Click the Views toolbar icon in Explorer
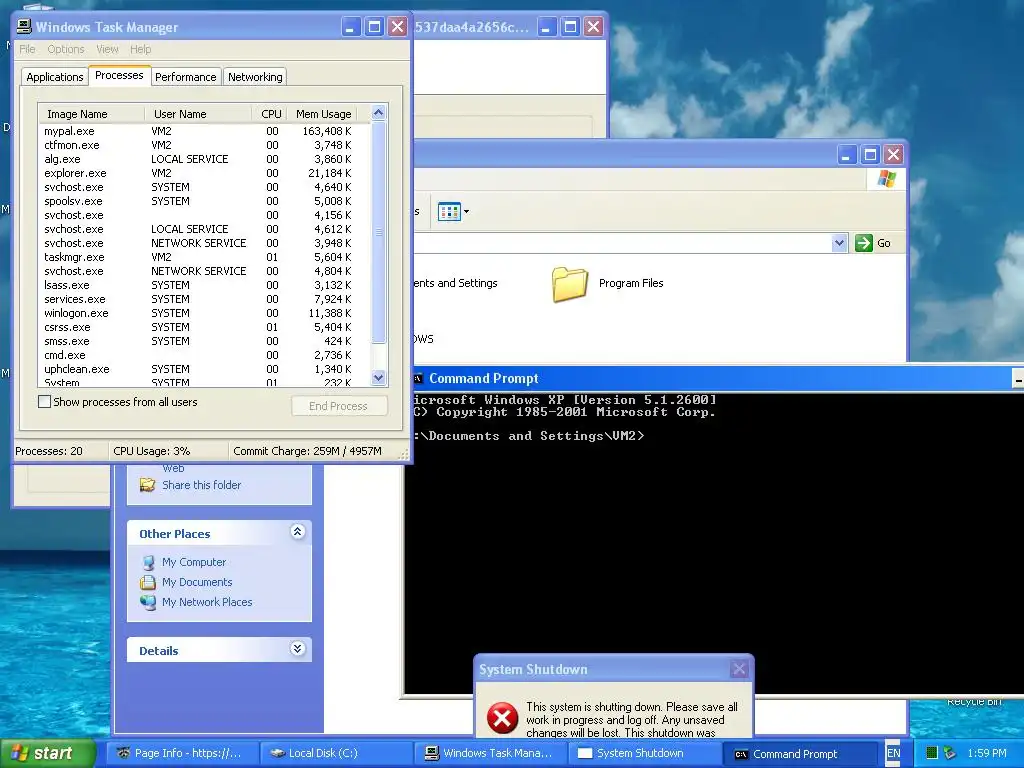The width and height of the screenshot is (1024, 768). tap(449, 212)
